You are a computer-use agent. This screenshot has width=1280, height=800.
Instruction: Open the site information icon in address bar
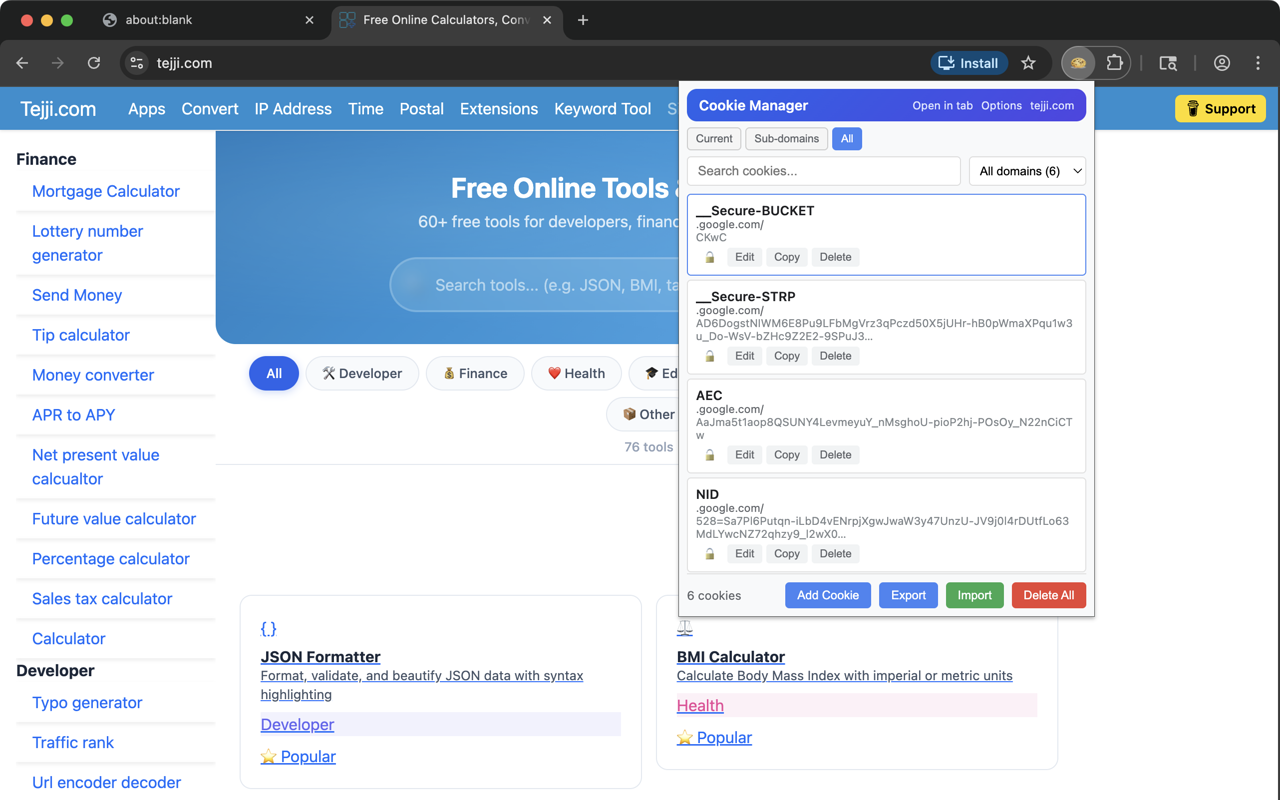tap(137, 63)
